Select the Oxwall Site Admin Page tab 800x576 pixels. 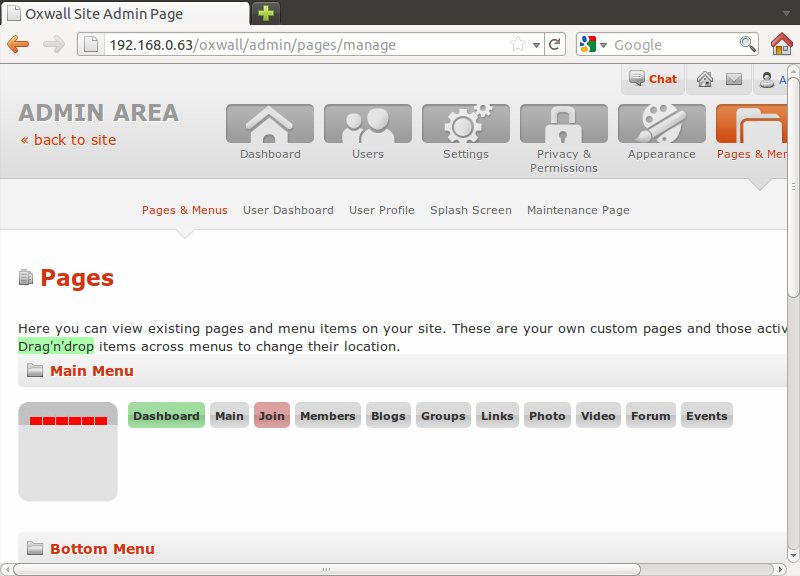click(x=125, y=14)
